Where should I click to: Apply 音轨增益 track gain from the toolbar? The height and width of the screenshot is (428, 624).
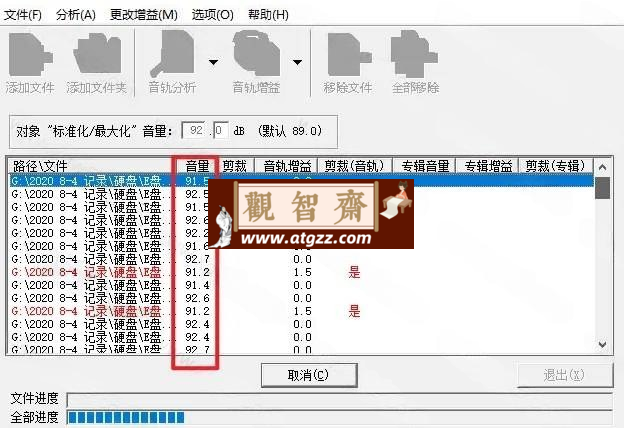click(256, 63)
